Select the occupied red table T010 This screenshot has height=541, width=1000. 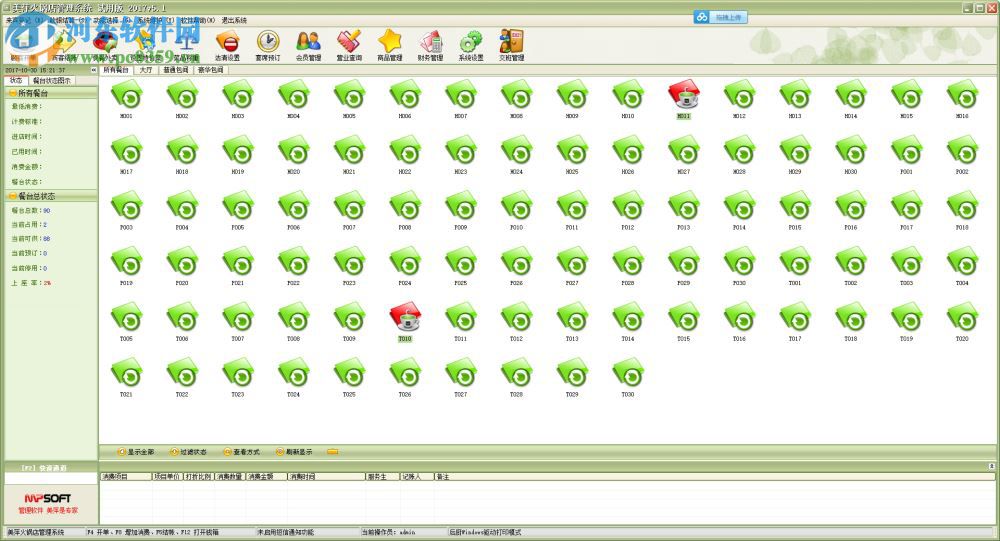pyautogui.click(x=405, y=322)
